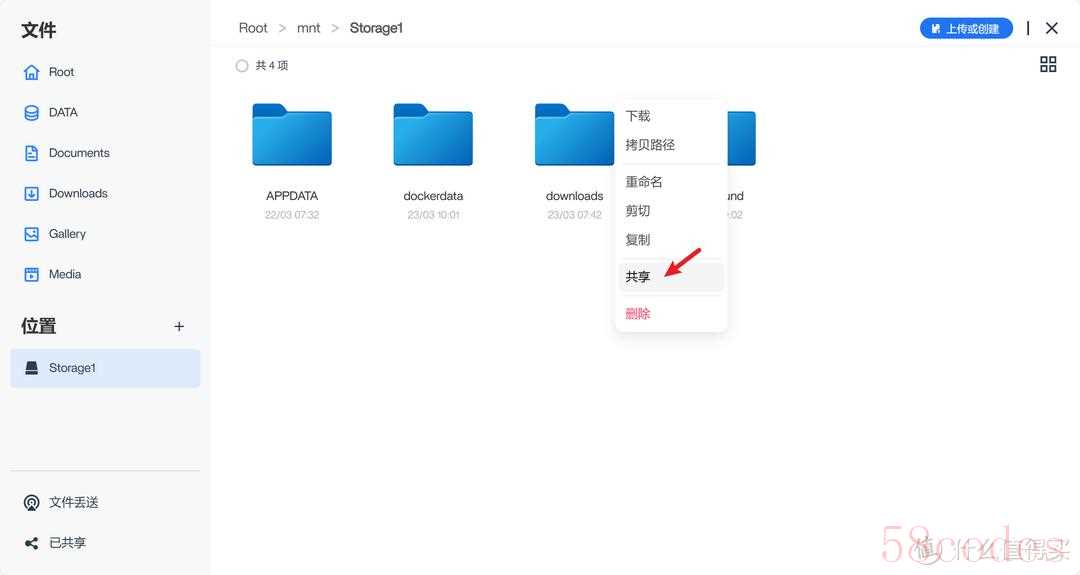Open the downloads folder icon

[574, 135]
